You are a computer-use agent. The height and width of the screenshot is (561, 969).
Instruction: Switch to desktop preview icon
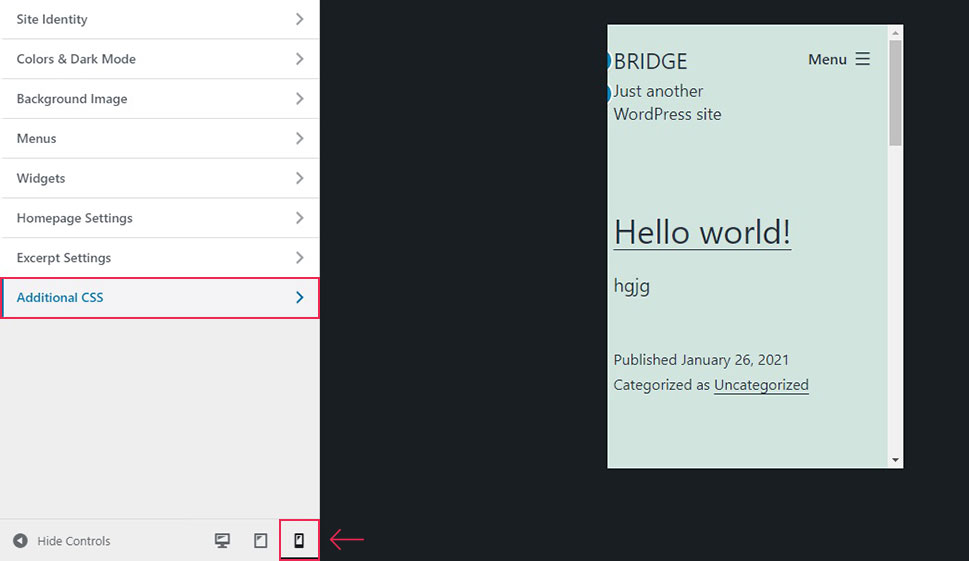click(222, 541)
